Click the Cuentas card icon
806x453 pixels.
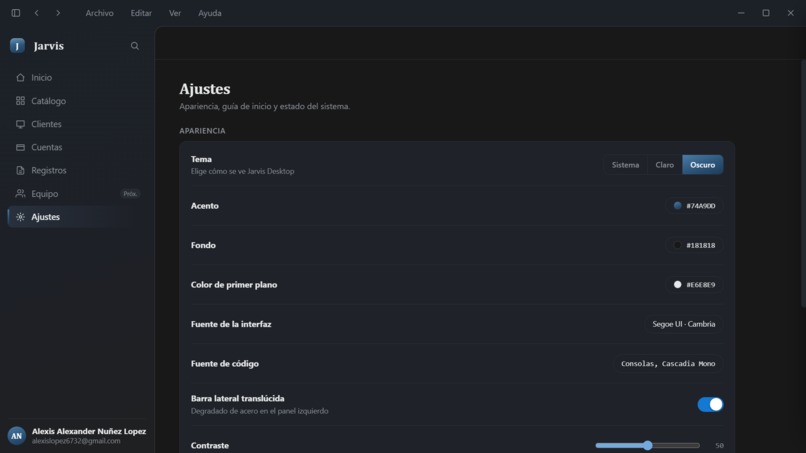pos(20,147)
